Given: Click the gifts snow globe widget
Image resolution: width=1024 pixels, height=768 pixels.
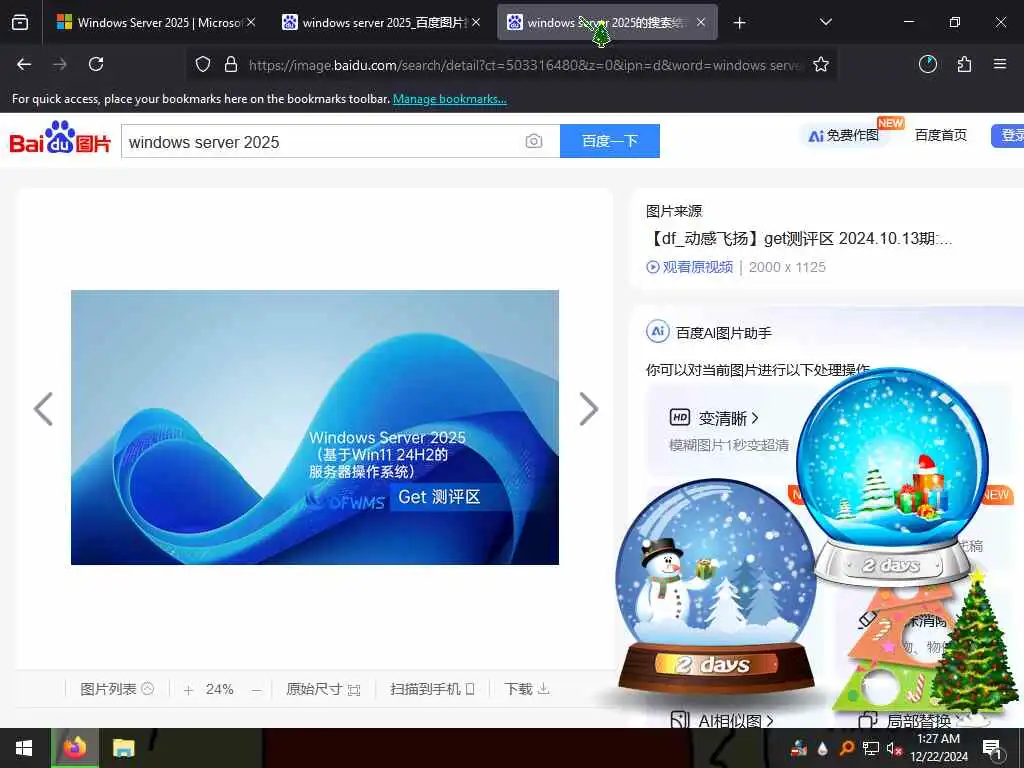Looking at the screenshot, I should [x=892, y=475].
